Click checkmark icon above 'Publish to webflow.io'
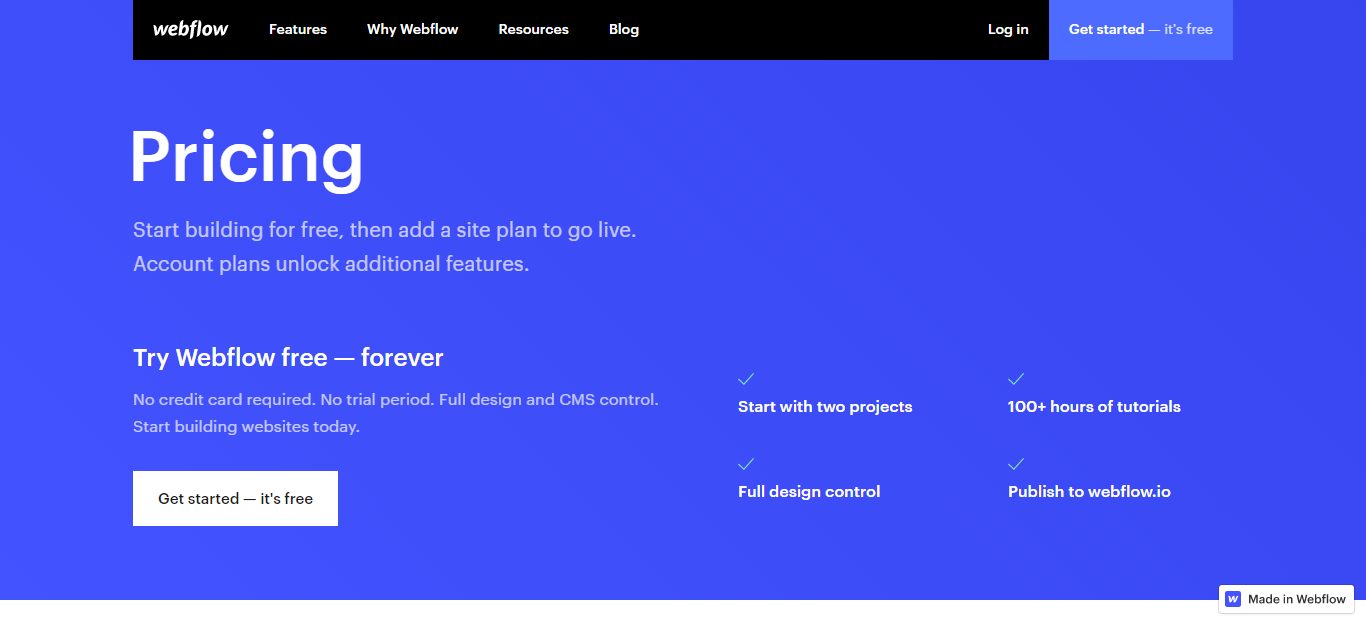1366x625 pixels. [x=1016, y=464]
